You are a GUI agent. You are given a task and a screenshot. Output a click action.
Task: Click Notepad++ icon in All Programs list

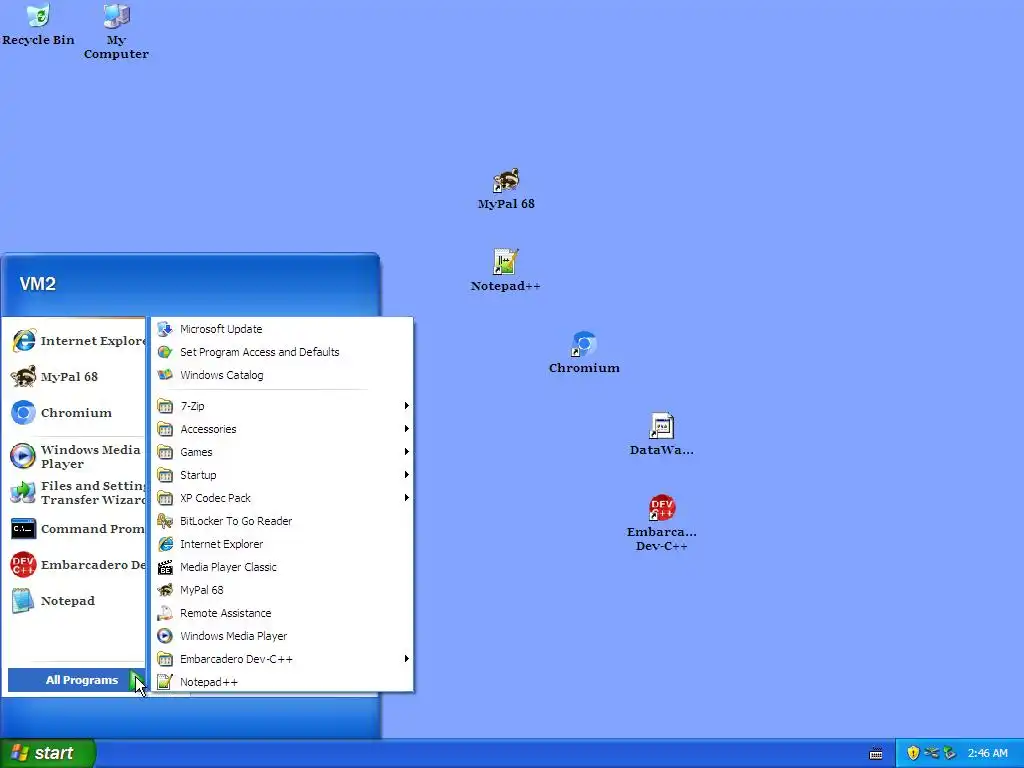165,682
